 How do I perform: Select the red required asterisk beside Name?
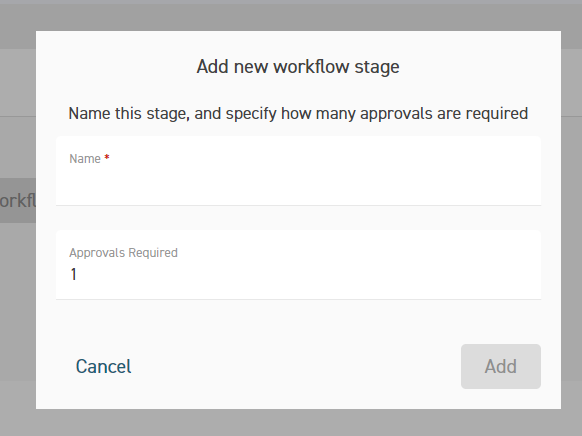[107, 157]
